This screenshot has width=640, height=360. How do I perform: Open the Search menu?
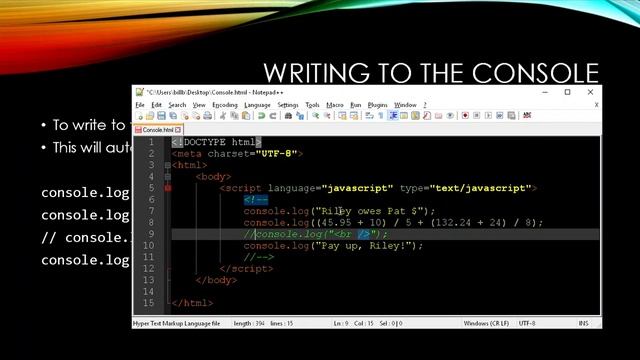(x=177, y=105)
